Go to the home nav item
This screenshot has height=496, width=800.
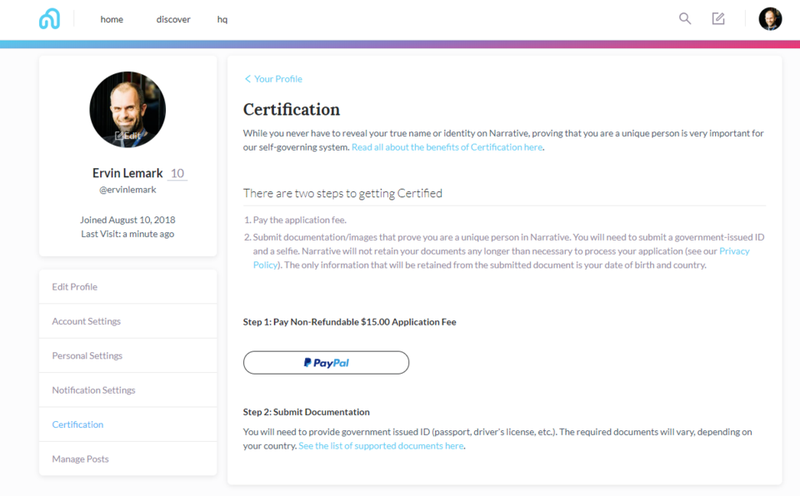click(x=112, y=19)
